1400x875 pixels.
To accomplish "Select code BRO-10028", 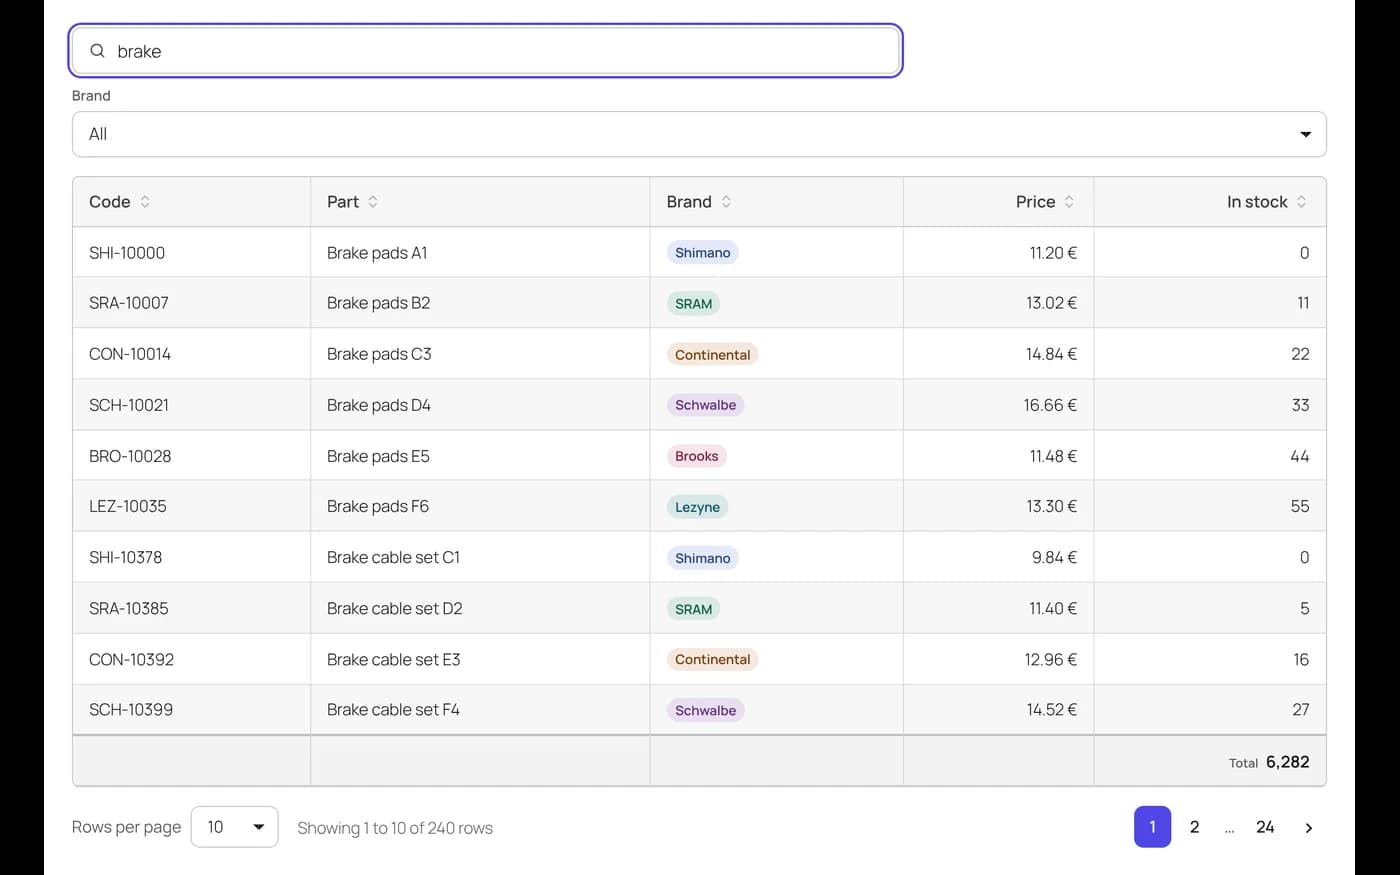I will (130, 456).
